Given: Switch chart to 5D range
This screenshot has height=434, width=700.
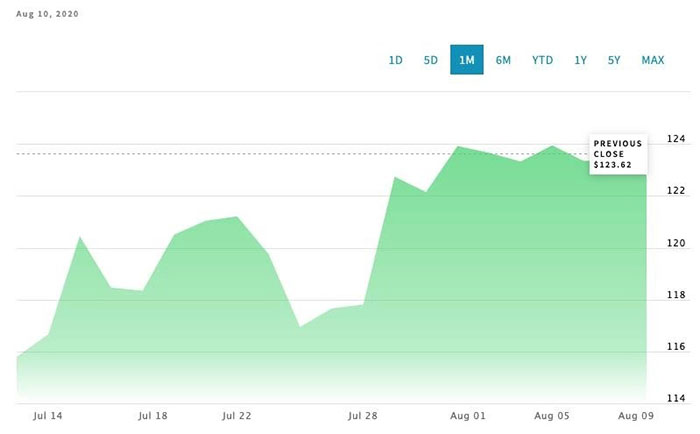Looking at the screenshot, I should (x=431, y=60).
